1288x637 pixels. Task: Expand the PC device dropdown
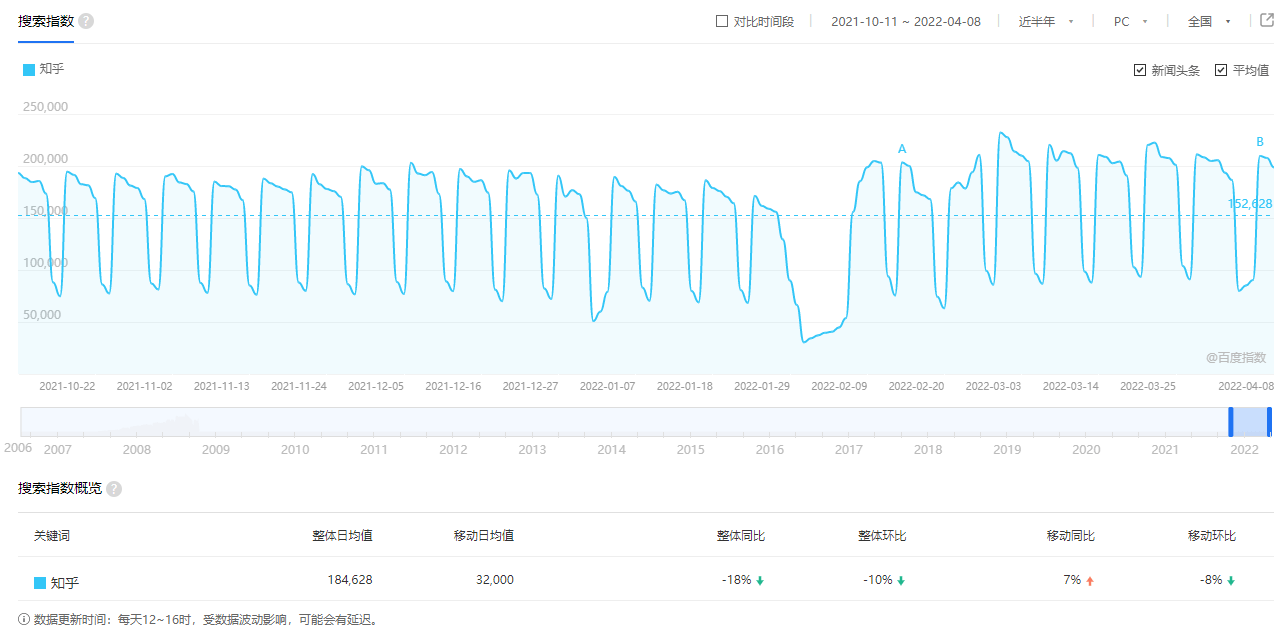pyautogui.click(x=1131, y=21)
